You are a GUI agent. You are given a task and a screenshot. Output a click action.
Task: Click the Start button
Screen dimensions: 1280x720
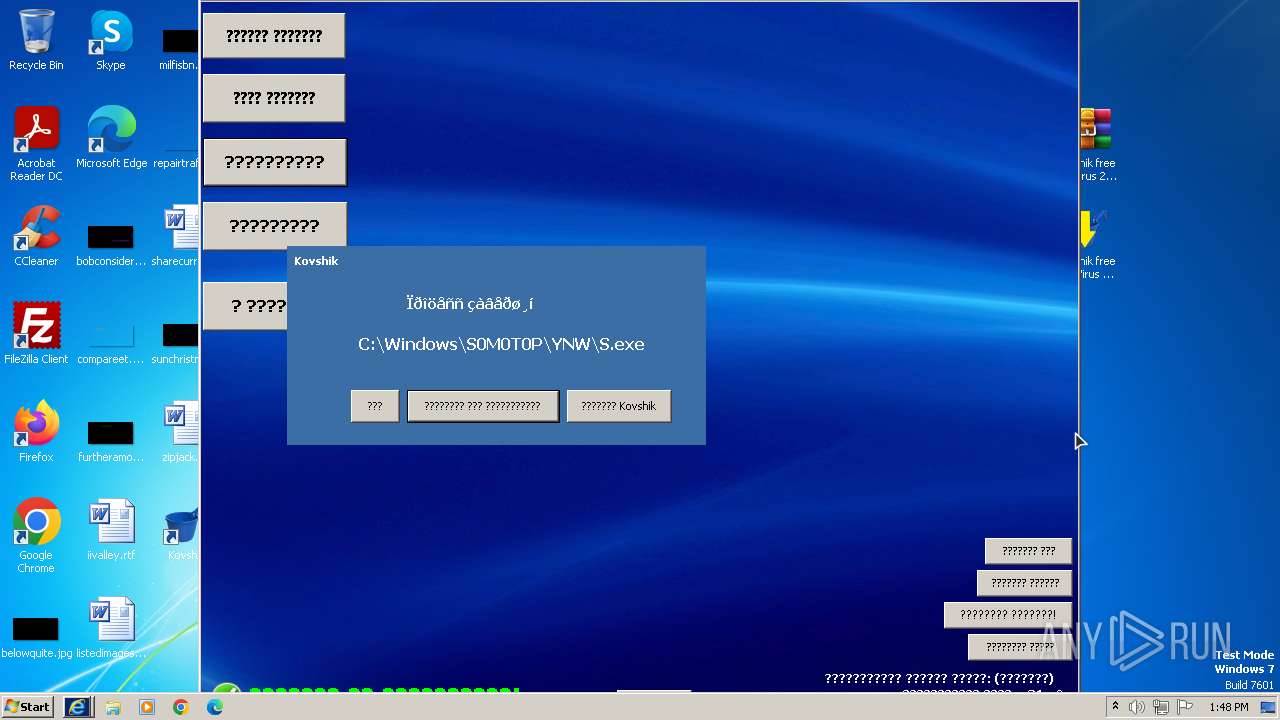pos(28,707)
